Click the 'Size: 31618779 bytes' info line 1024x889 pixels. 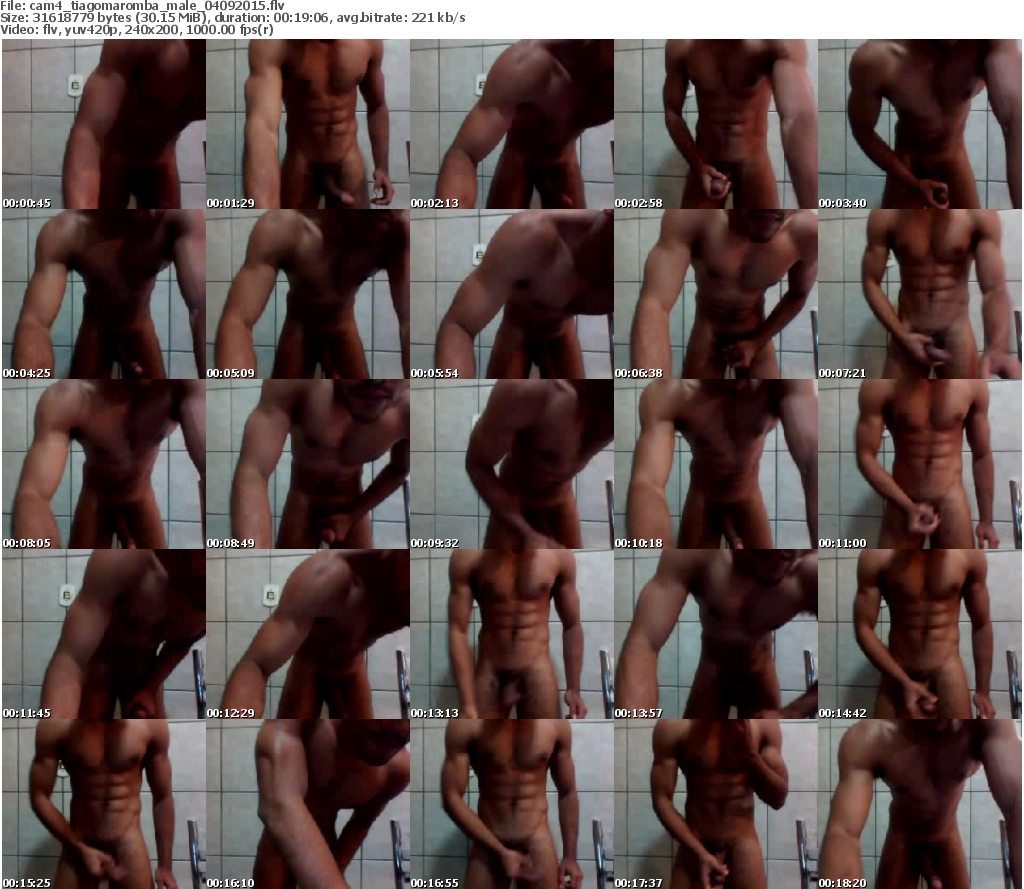[x=232, y=18]
